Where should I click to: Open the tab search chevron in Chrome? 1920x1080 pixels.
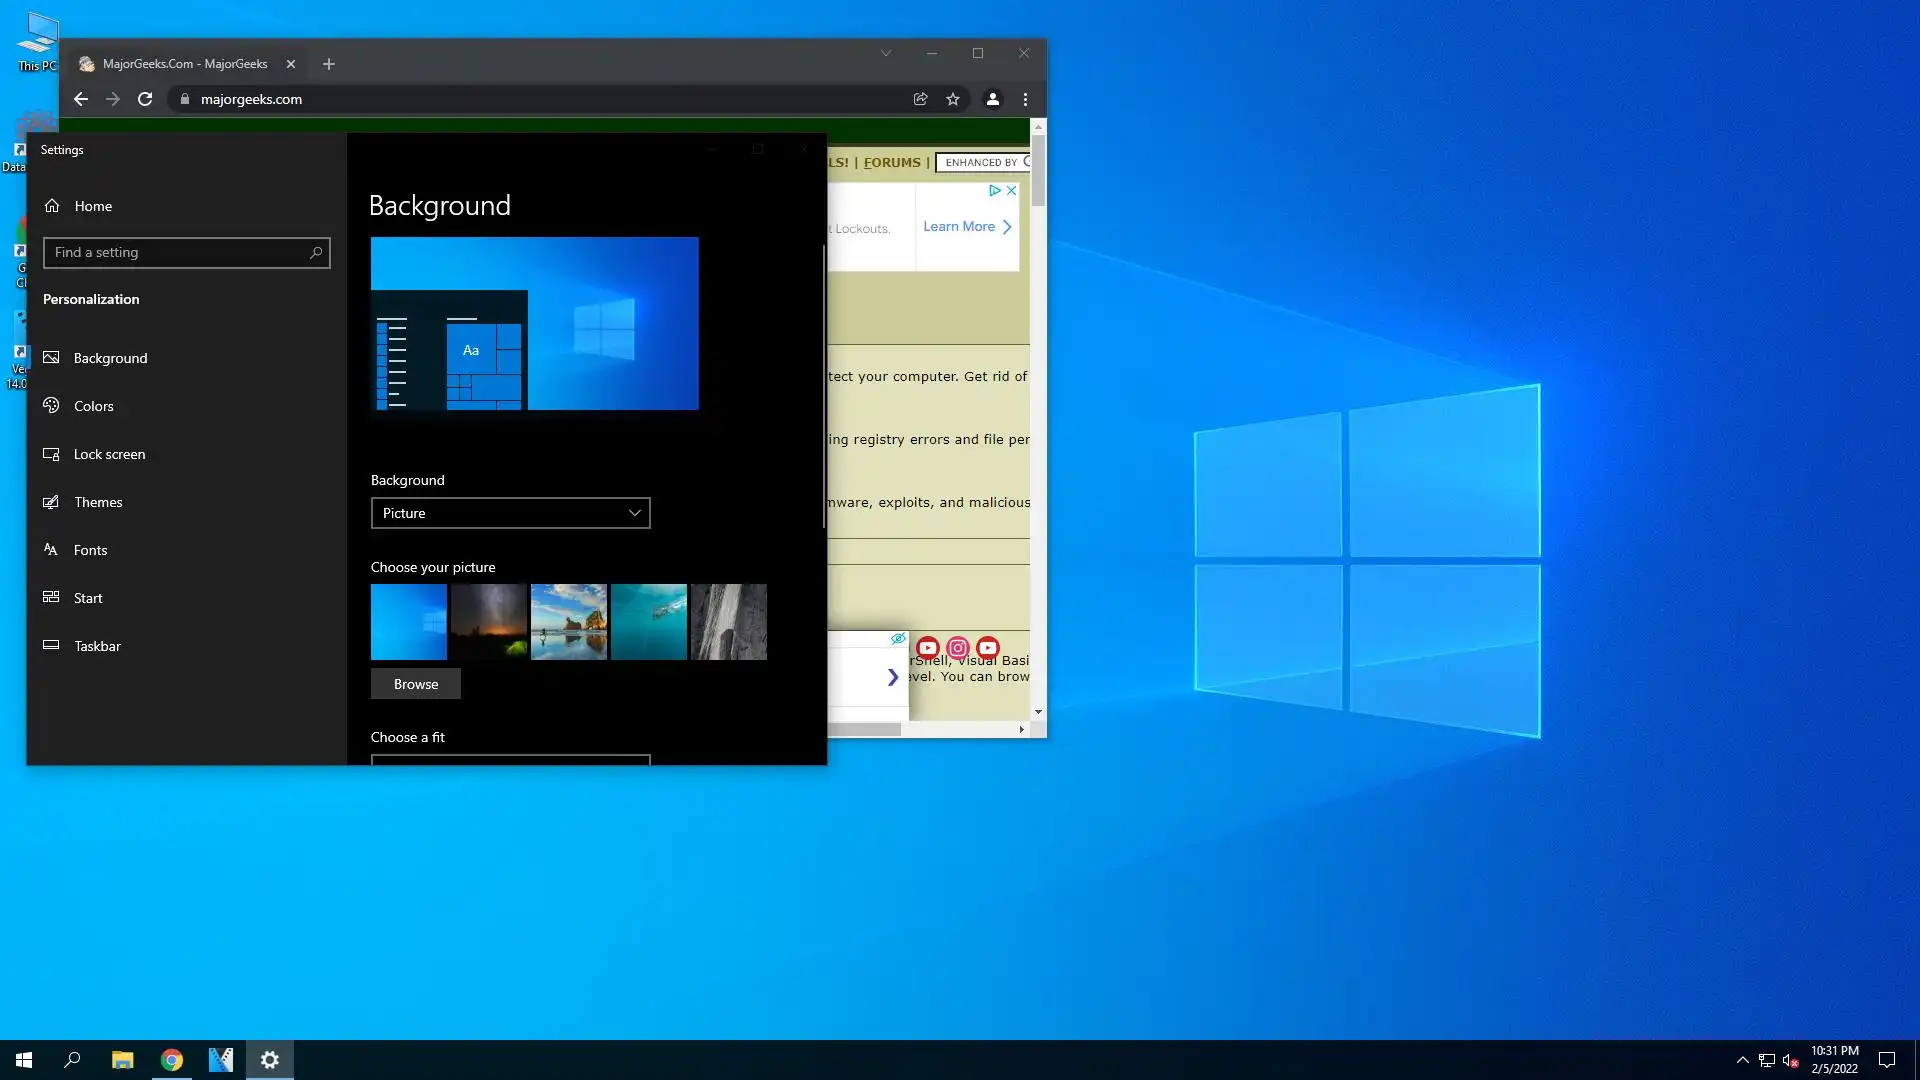pyautogui.click(x=886, y=53)
